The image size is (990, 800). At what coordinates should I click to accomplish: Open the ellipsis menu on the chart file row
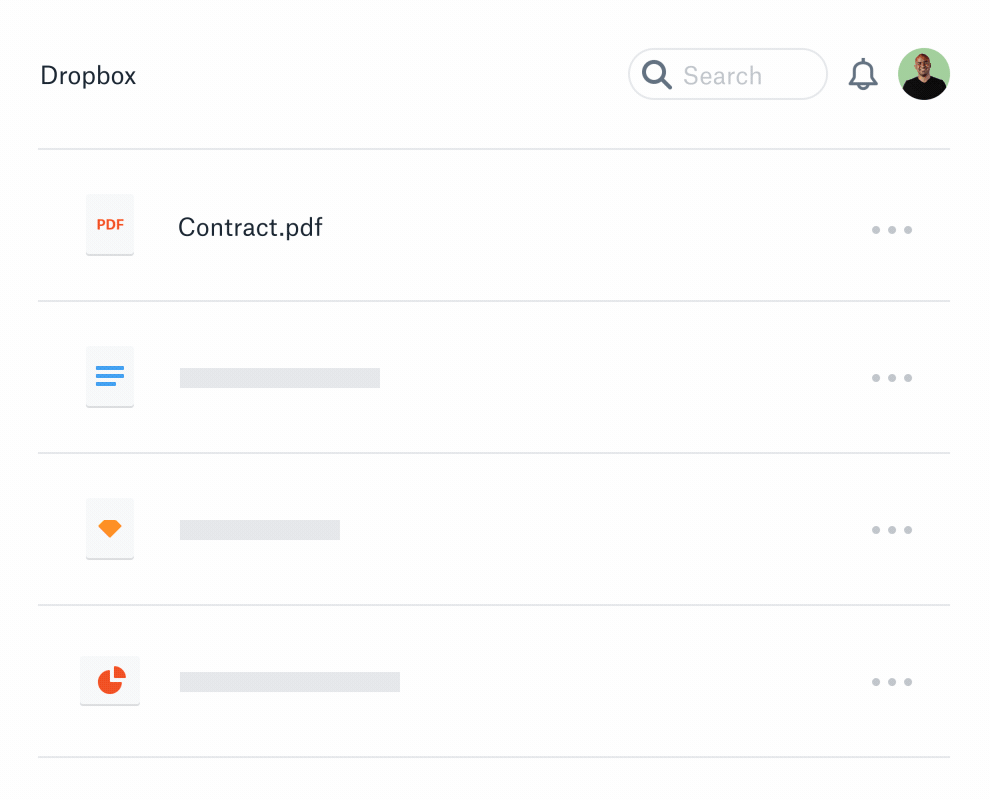tap(891, 681)
